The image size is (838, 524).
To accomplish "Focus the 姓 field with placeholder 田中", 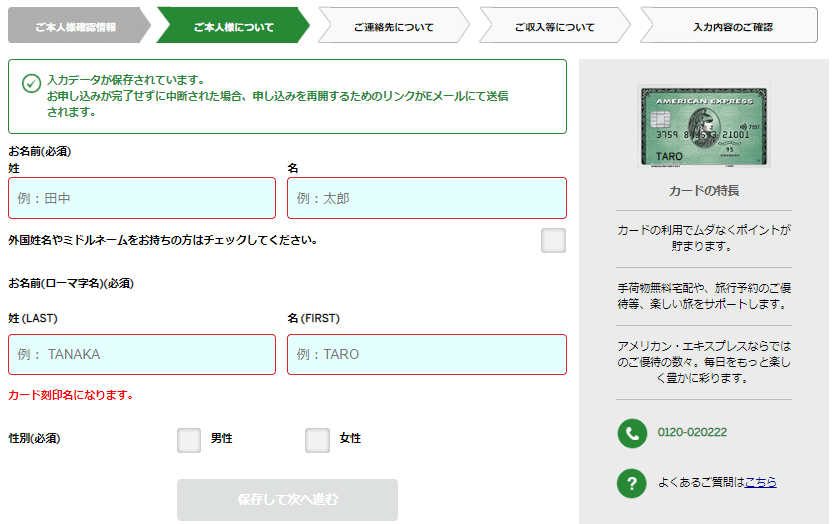I will 142,198.
